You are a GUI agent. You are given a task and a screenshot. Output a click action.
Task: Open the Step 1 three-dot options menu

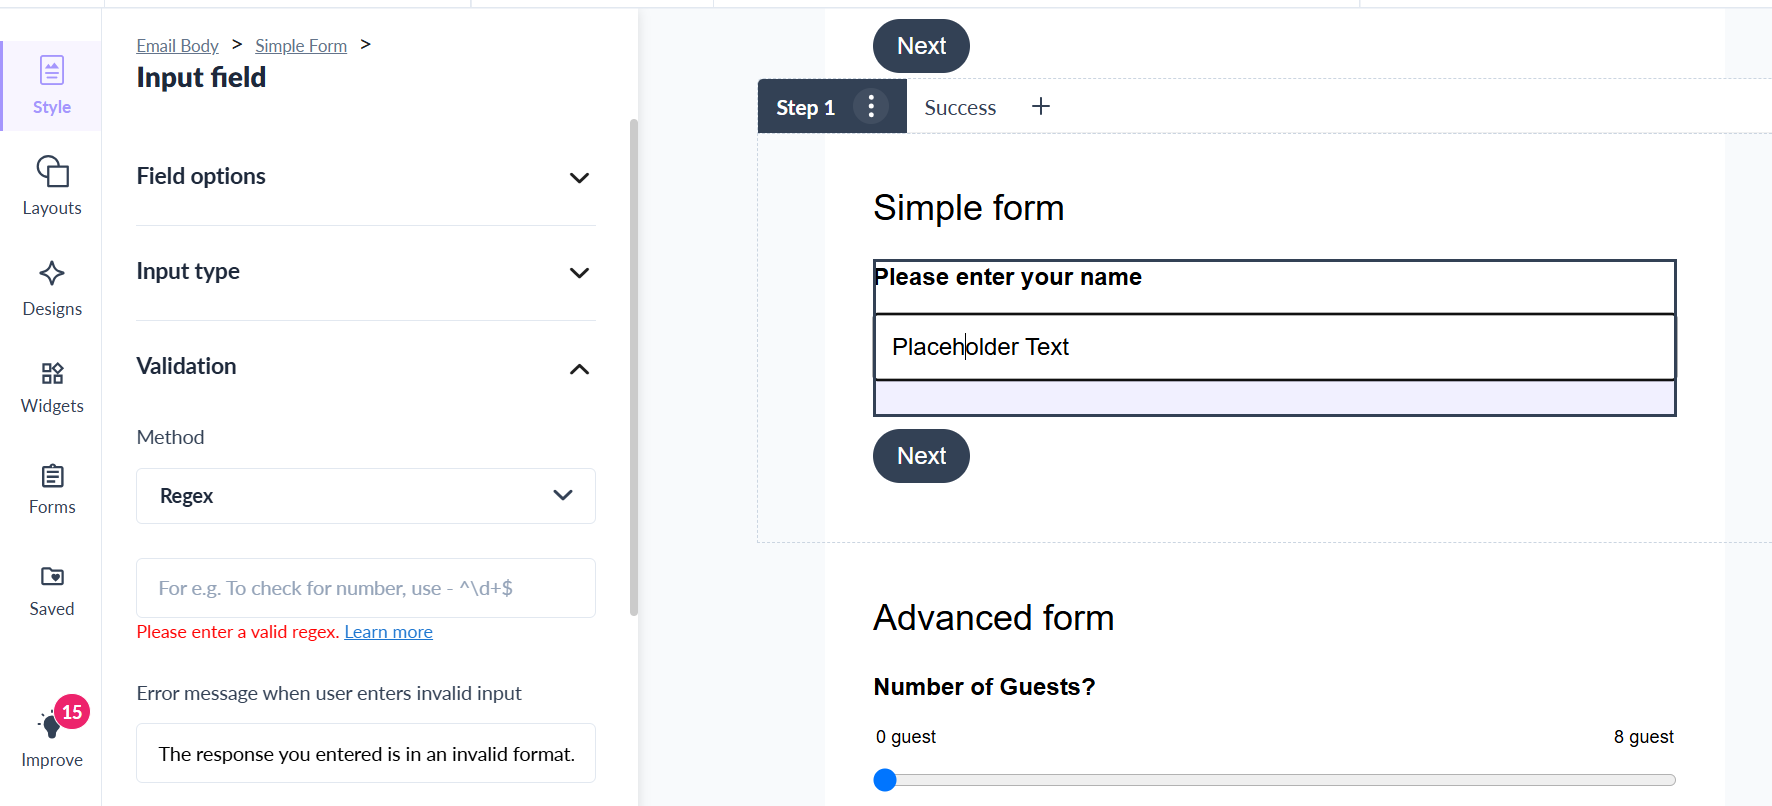[x=871, y=106]
